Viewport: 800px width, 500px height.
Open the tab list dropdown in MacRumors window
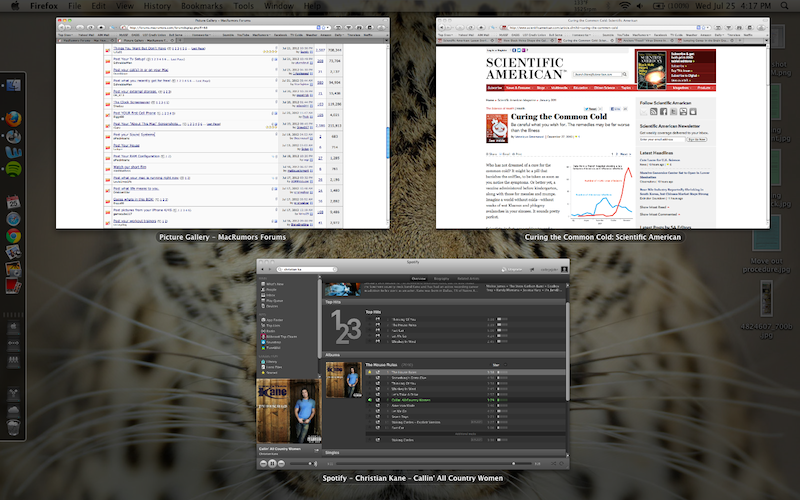point(386,40)
